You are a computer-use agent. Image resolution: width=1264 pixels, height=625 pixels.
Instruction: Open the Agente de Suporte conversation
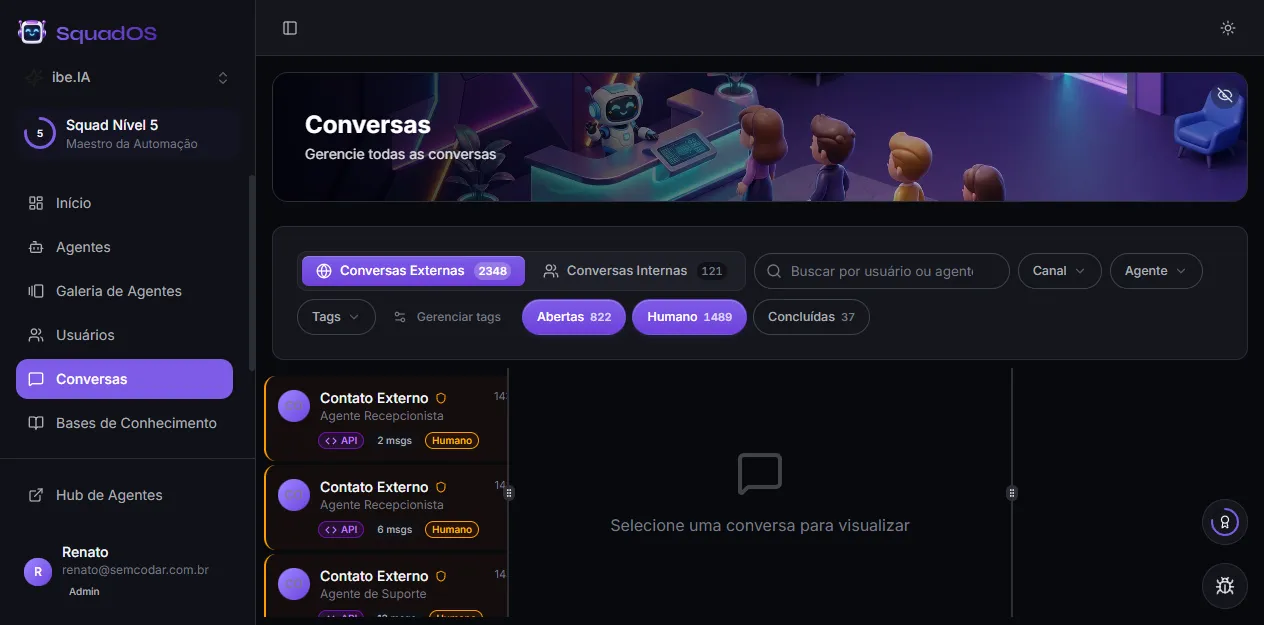[x=386, y=587]
